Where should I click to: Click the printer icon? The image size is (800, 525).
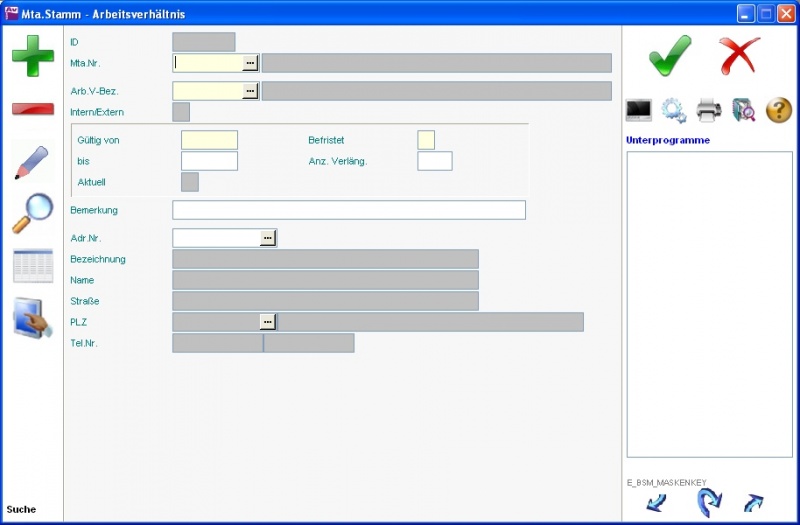[709, 110]
